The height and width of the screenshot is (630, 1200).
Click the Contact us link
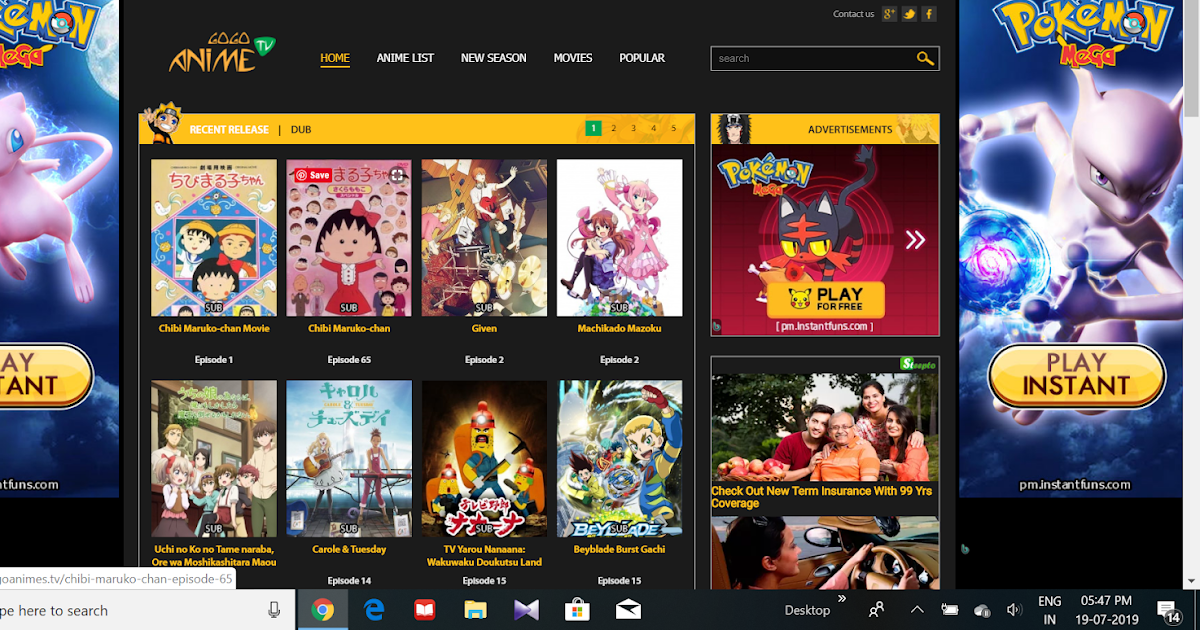tap(853, 14)
